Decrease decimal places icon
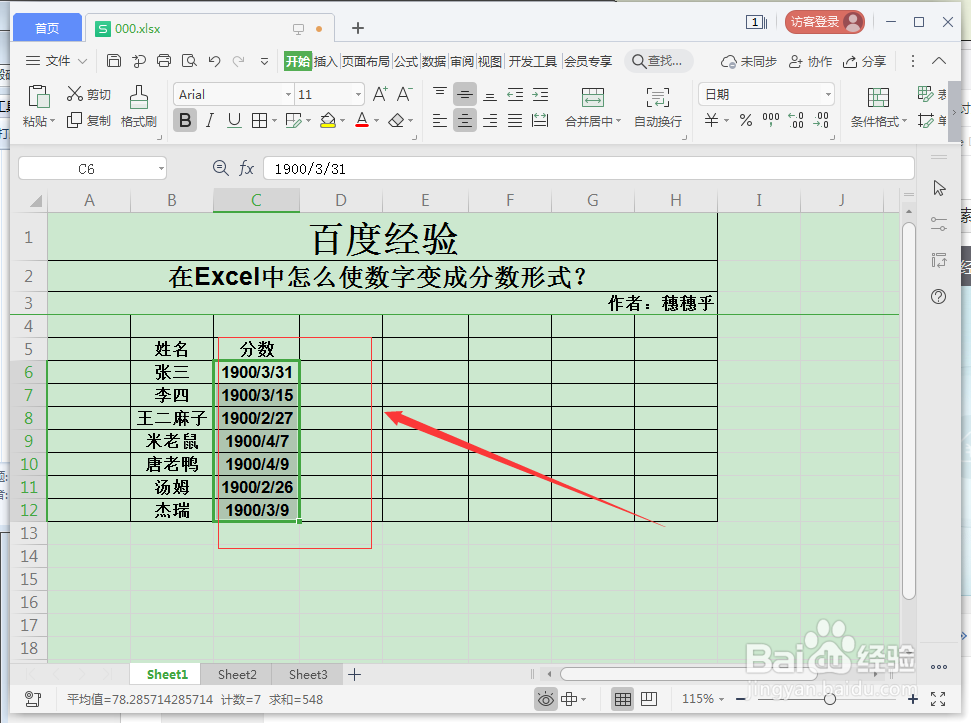This screenshot has height=723, width=971. (x=821, y=120)
